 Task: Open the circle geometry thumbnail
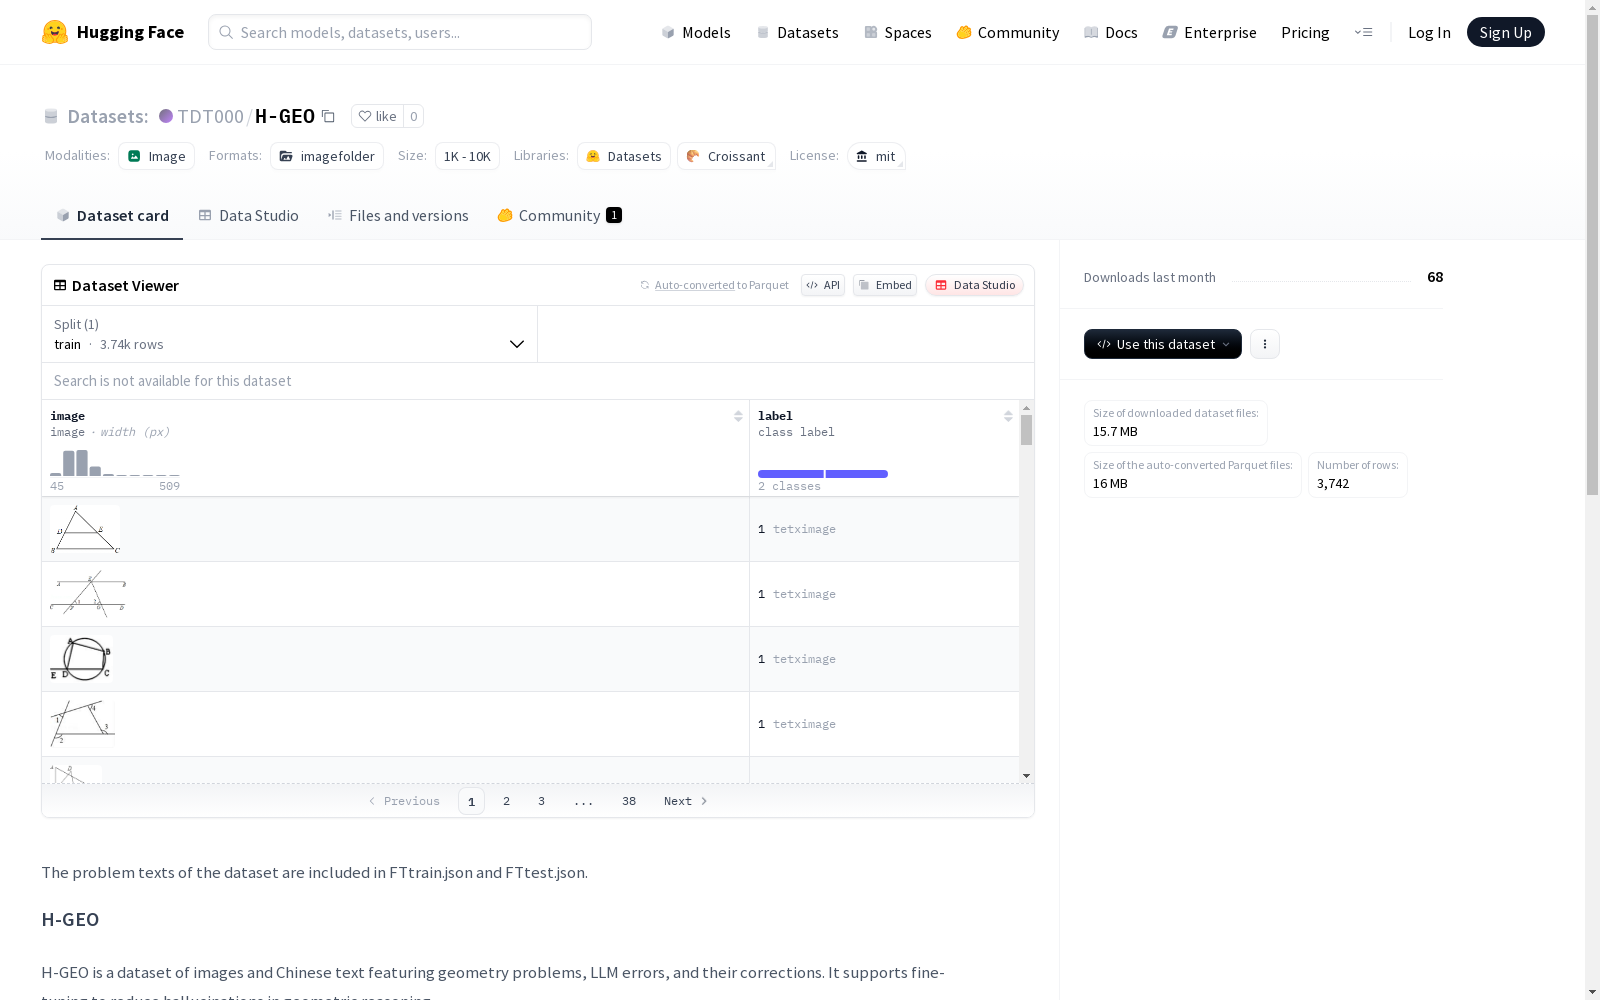tap(81, 659)
